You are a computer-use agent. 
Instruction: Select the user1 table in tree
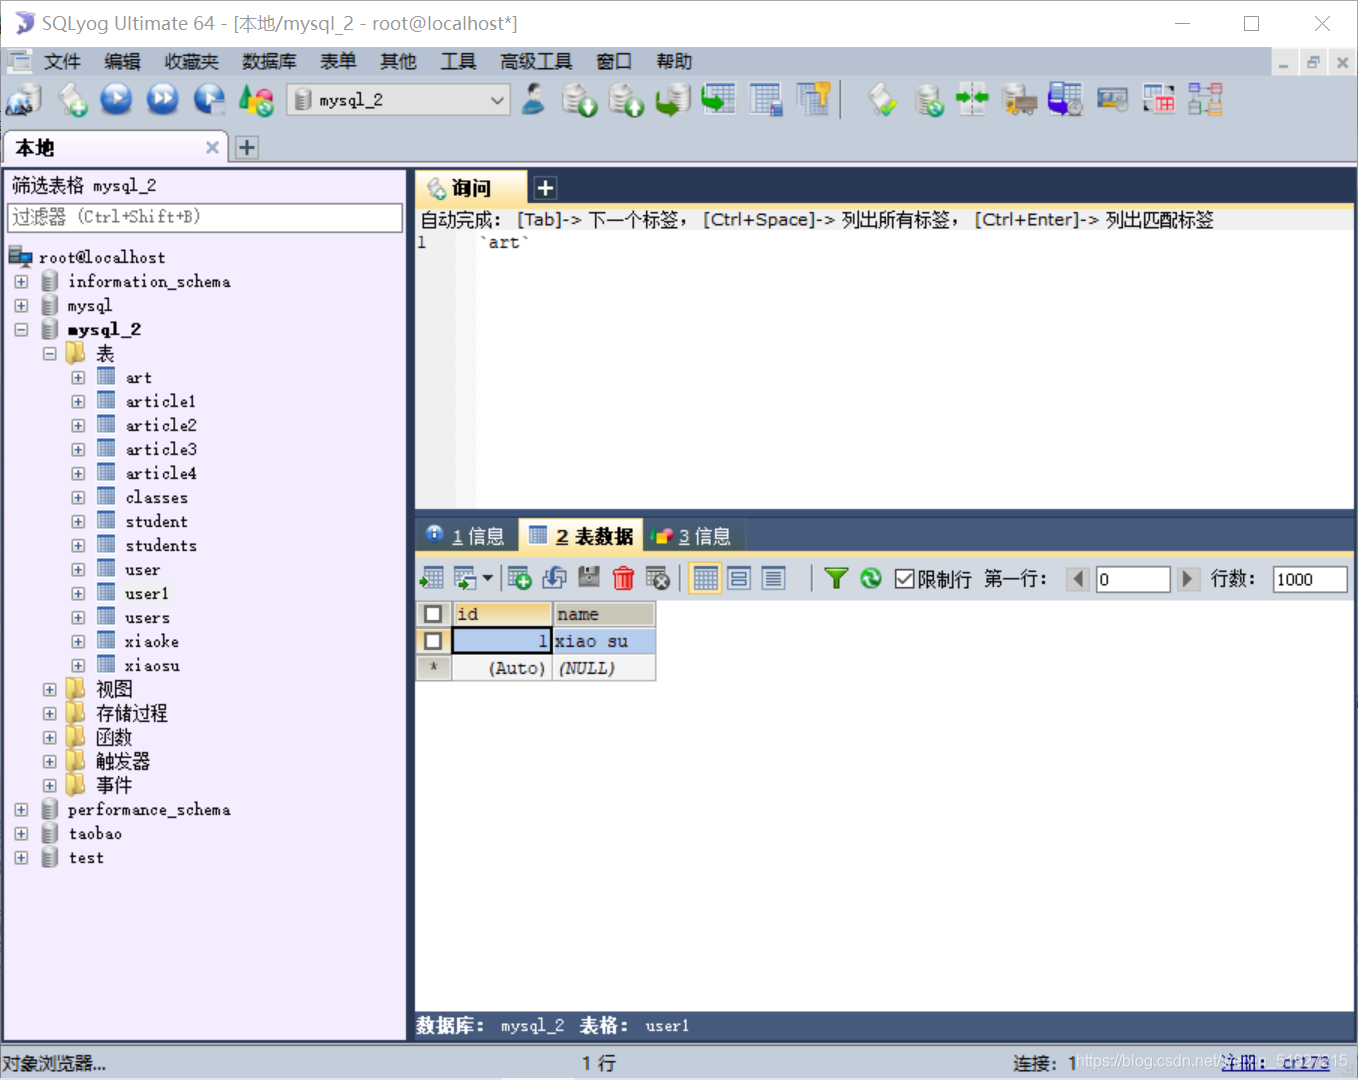point(146,594)
